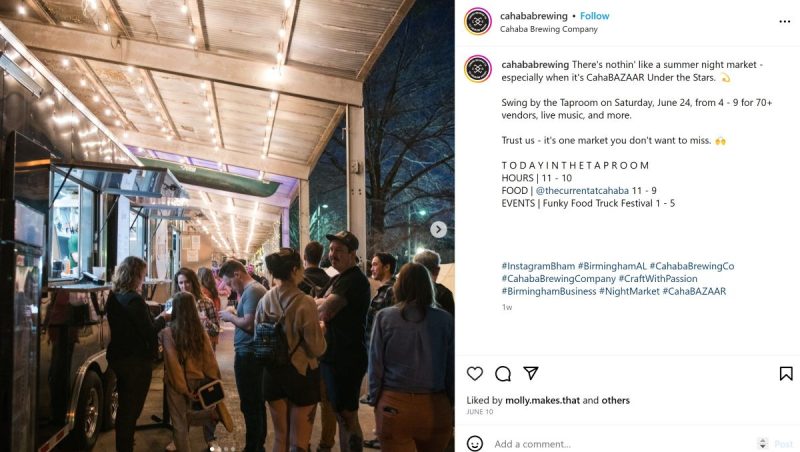Click the avatar beside the caption text

click(478, 68)
